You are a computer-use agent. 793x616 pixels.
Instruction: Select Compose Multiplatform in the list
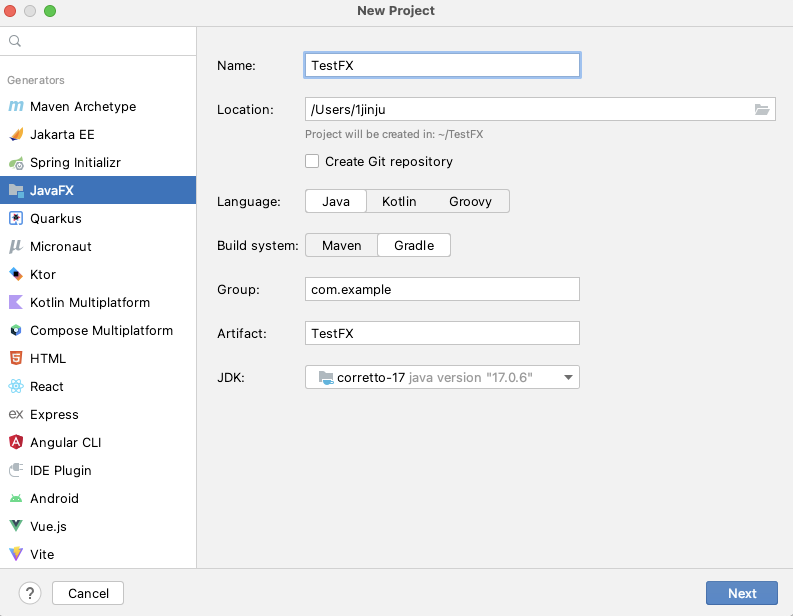click(101, 331)
